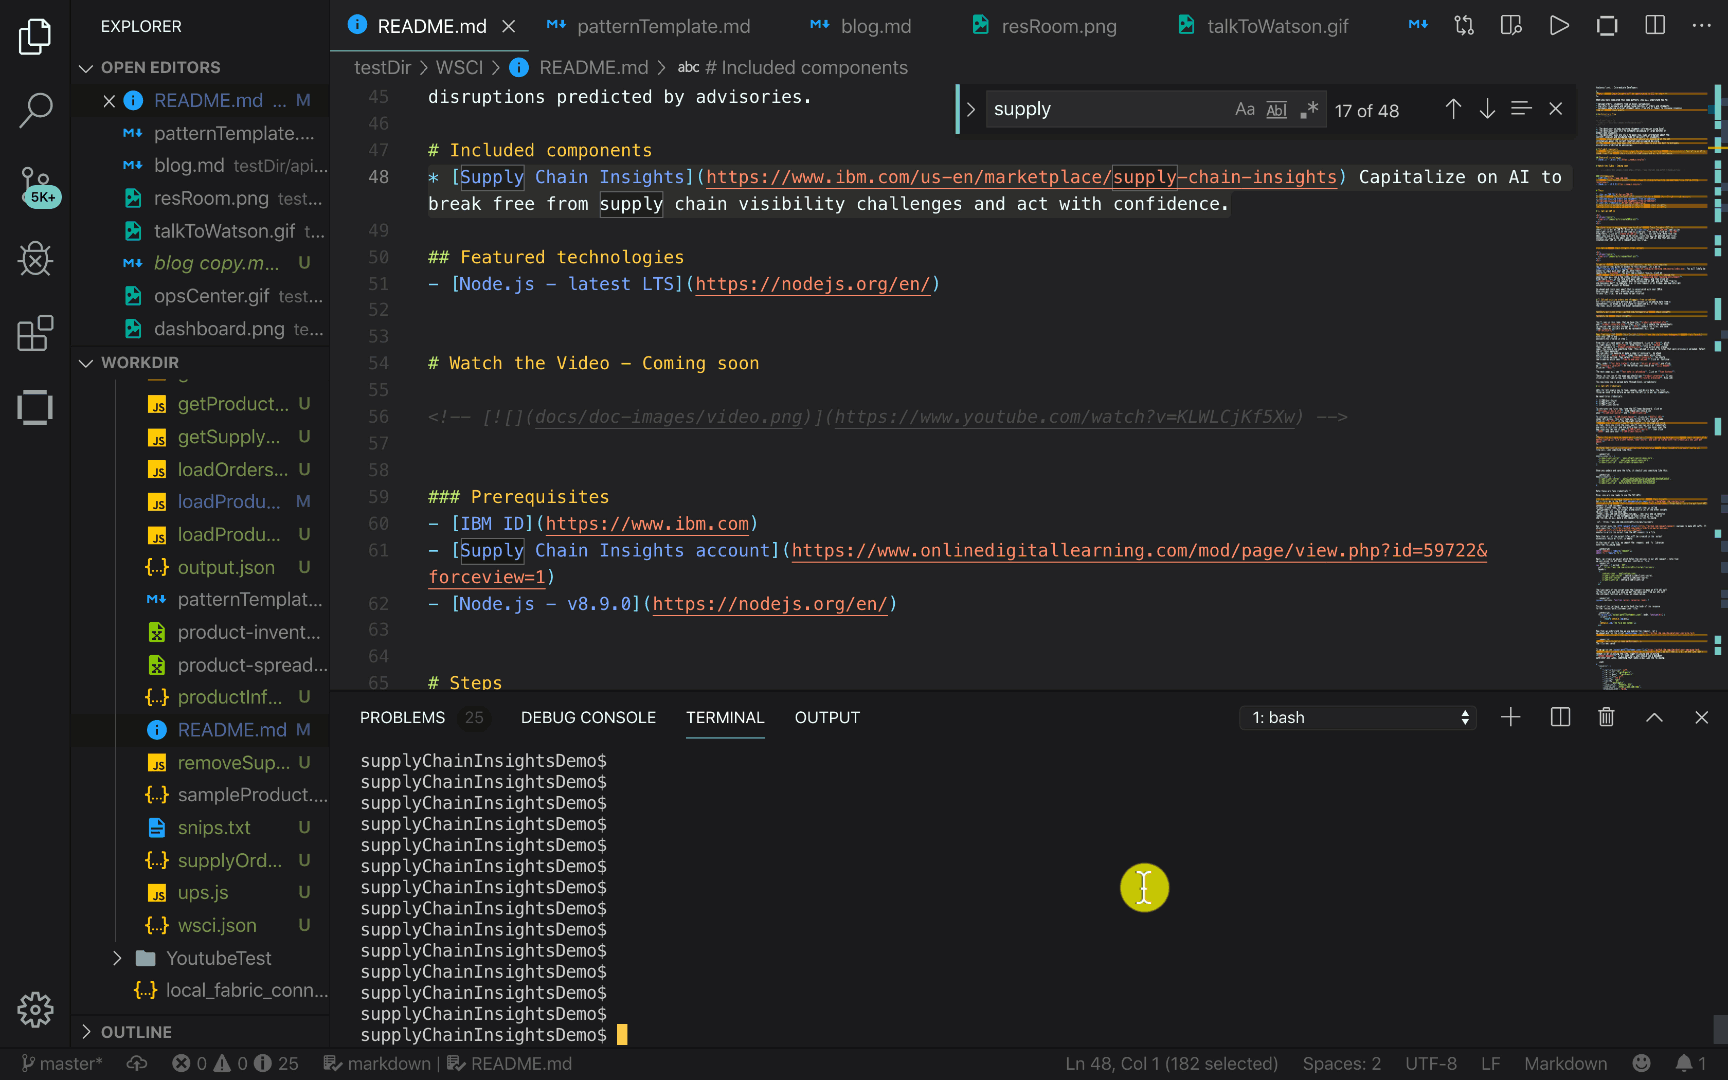Split the terminal pane
The image size is (1728, 1080).
coord(1560,717)
